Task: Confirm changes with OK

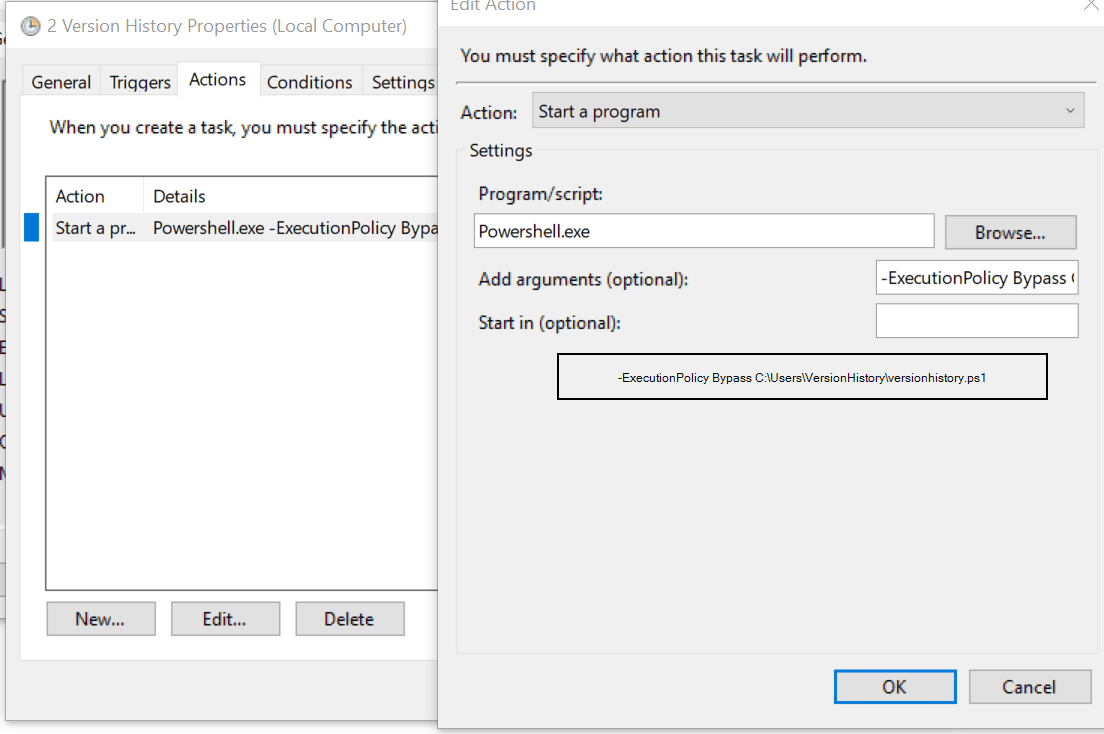Action: [x=894, y=686]
